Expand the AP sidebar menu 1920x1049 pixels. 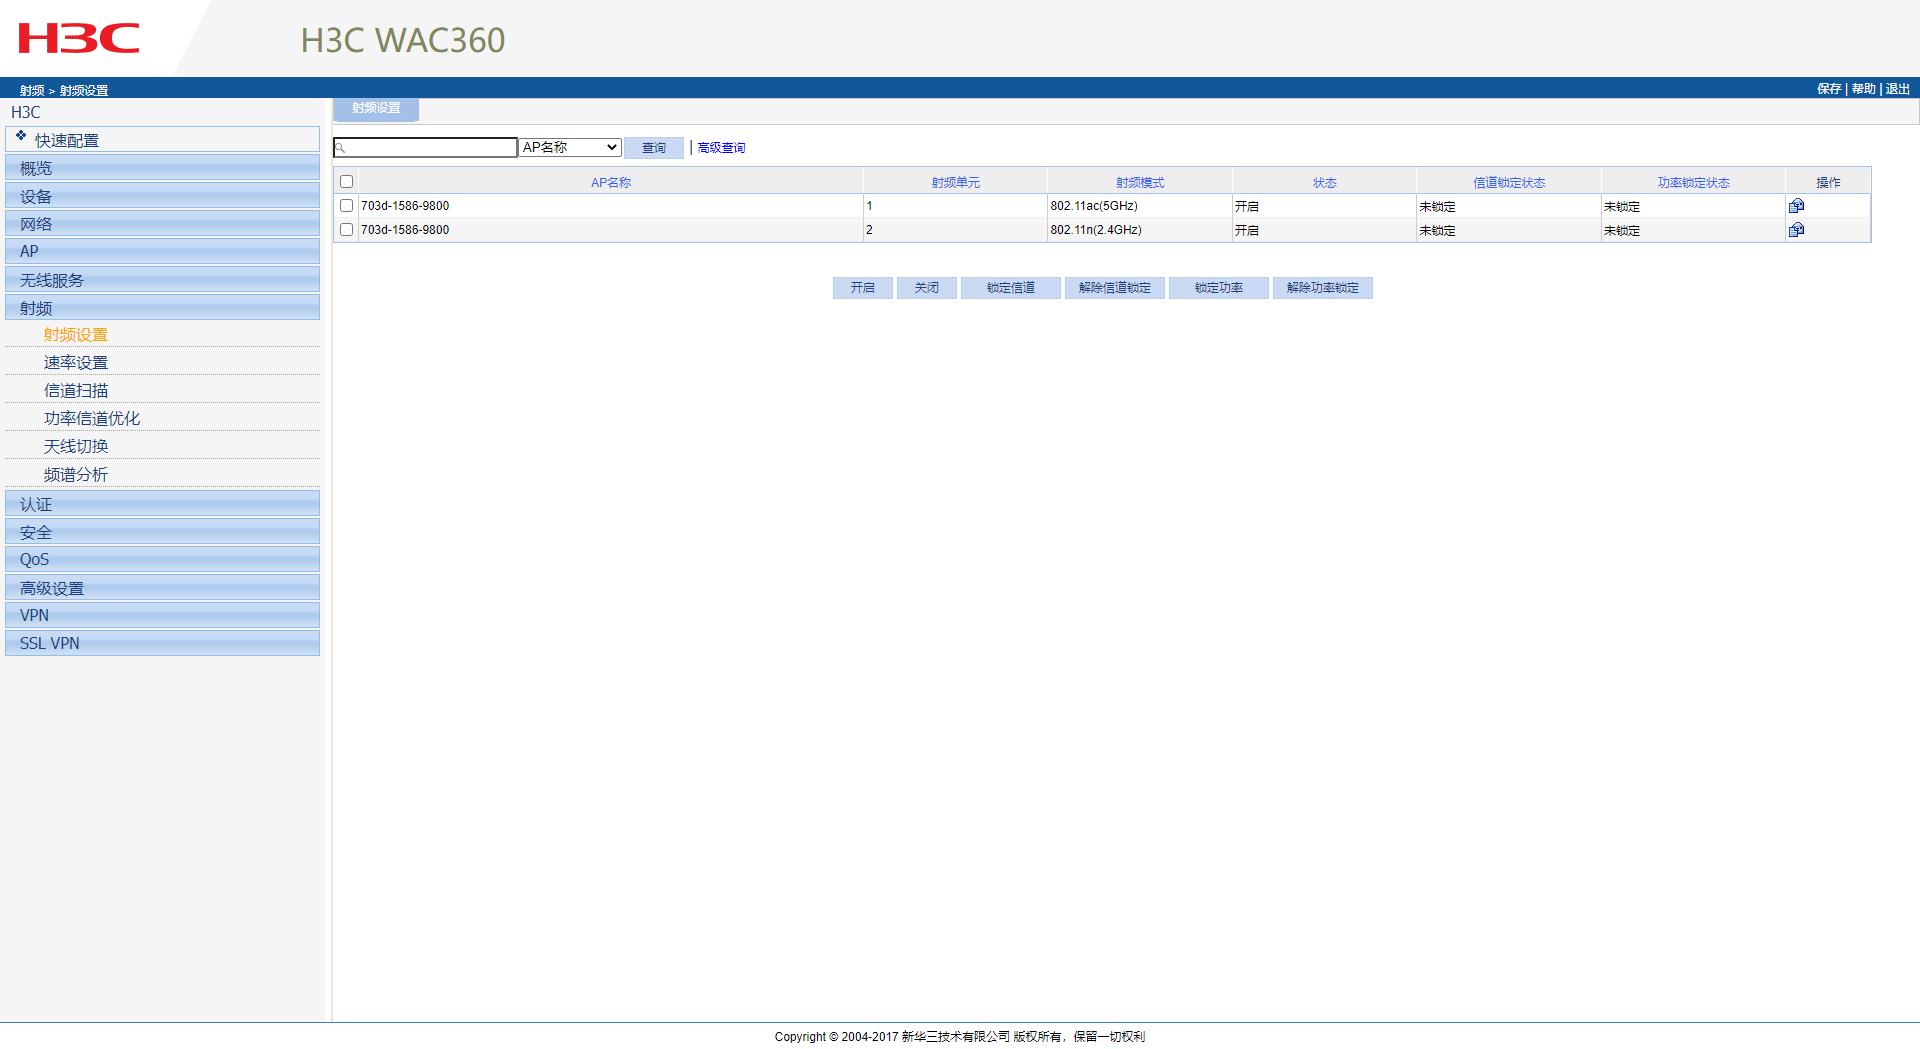[162, 252]
